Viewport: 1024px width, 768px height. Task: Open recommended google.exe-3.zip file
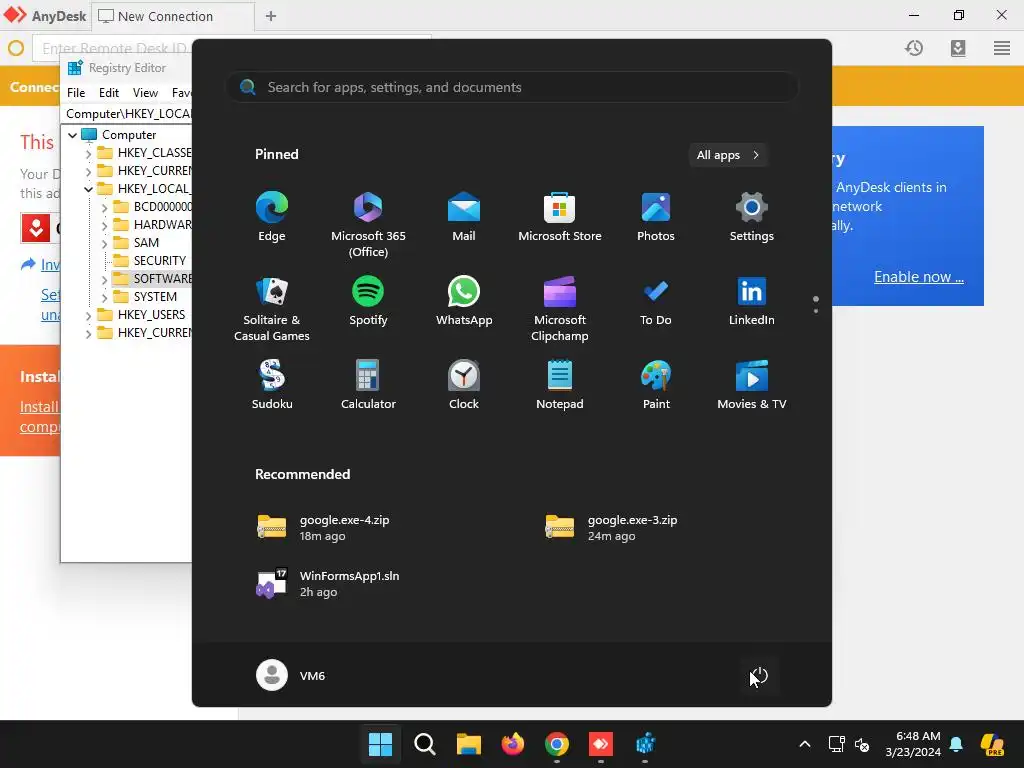[611, 528]
